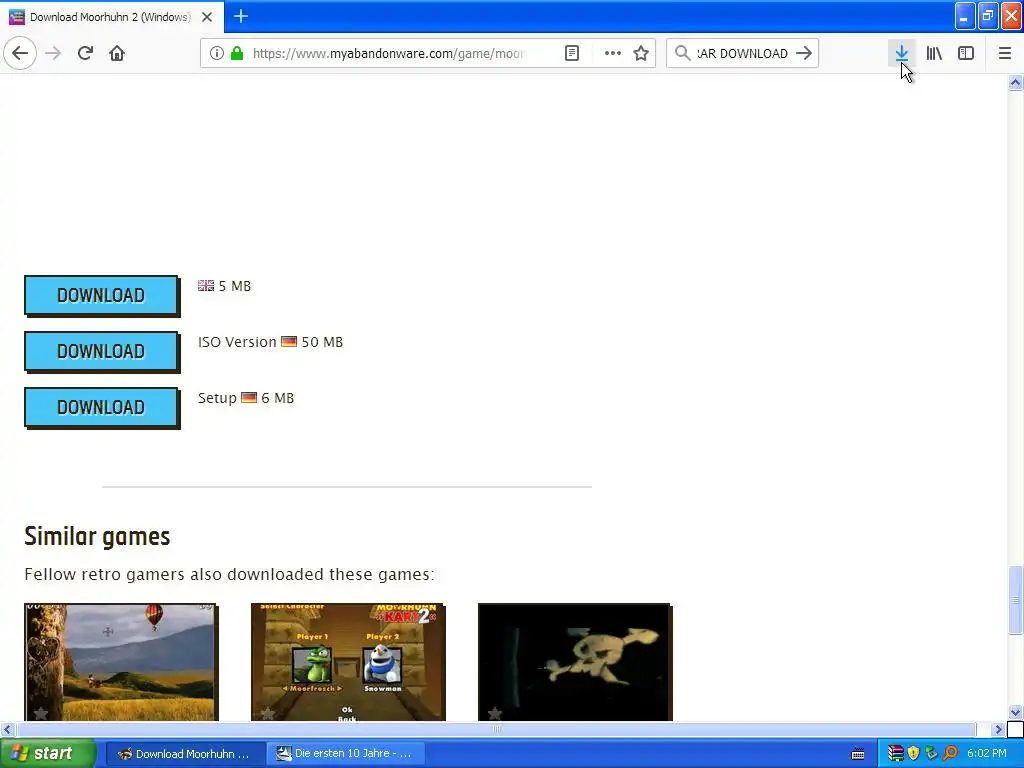
Task: Download the 5 MB English version
Action: coord(101,295)
